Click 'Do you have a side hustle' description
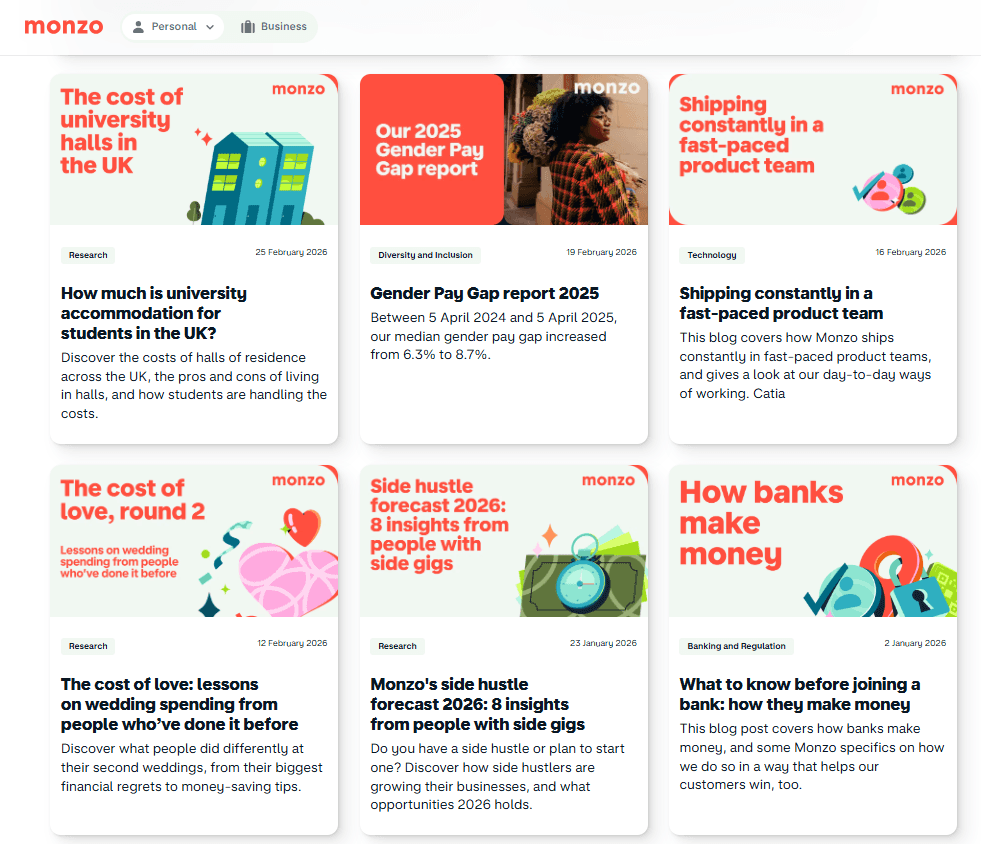 (497, 776)
